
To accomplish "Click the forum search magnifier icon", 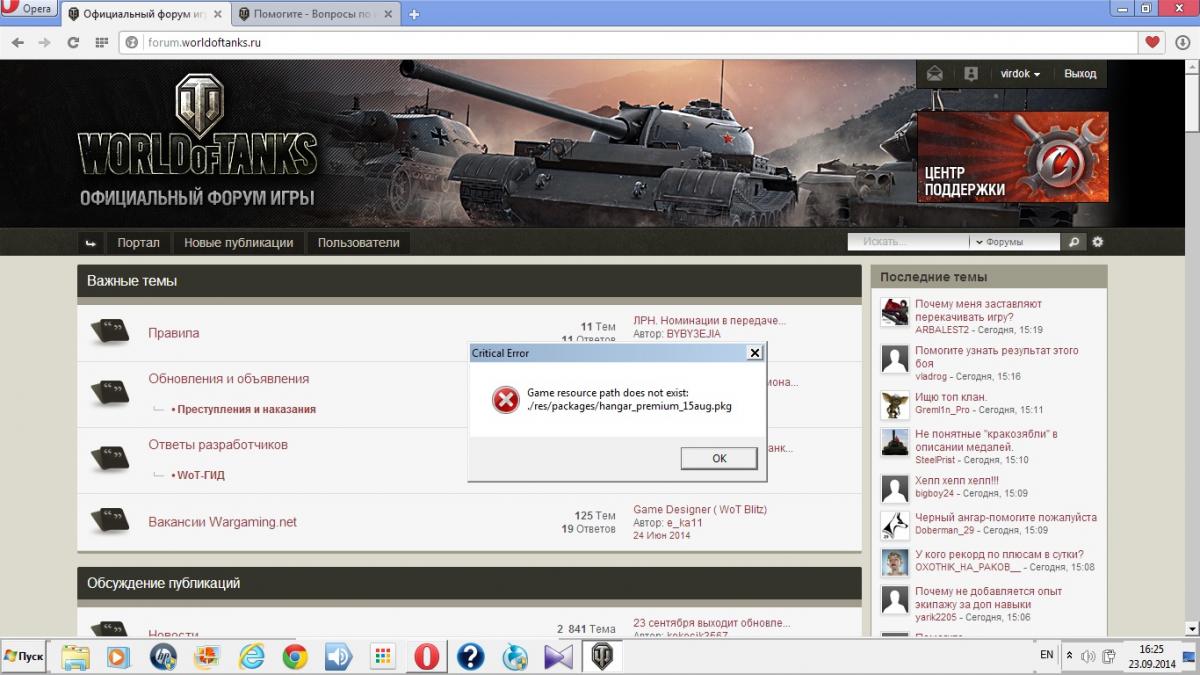I will tap(1073, 242).
